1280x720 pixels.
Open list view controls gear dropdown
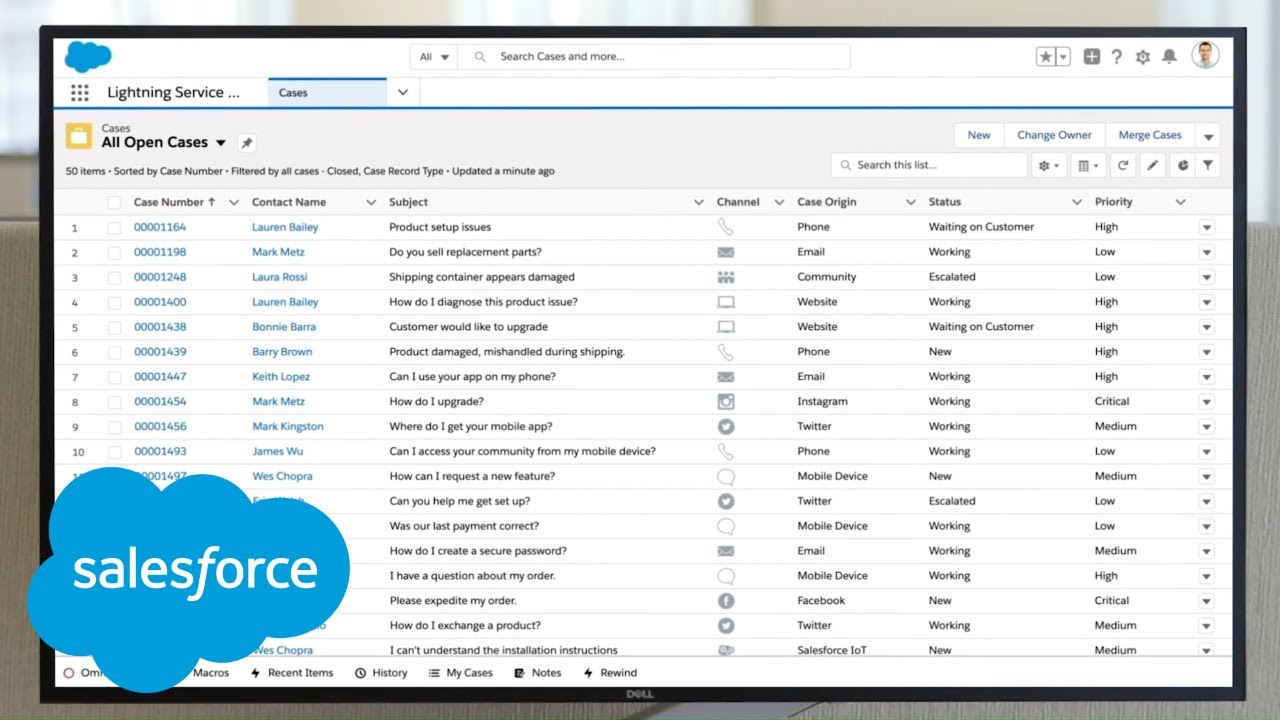click(x=1049, y=165)
